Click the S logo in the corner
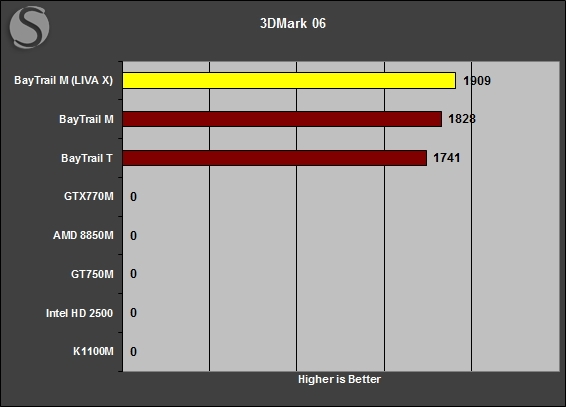 [x=29, y=27]
